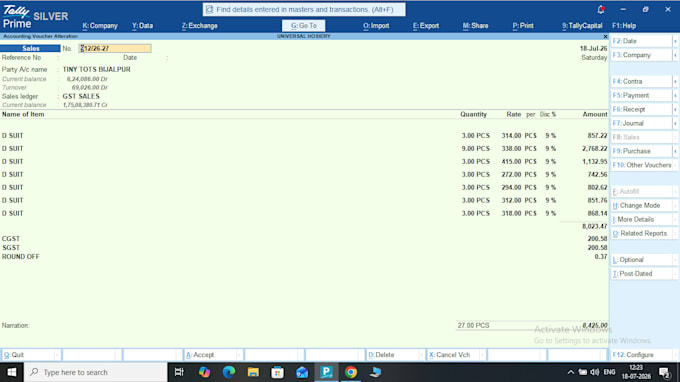This screenshot has width=680, height=382.
Task: Open the E: Export menu
Action: (426, 26)
